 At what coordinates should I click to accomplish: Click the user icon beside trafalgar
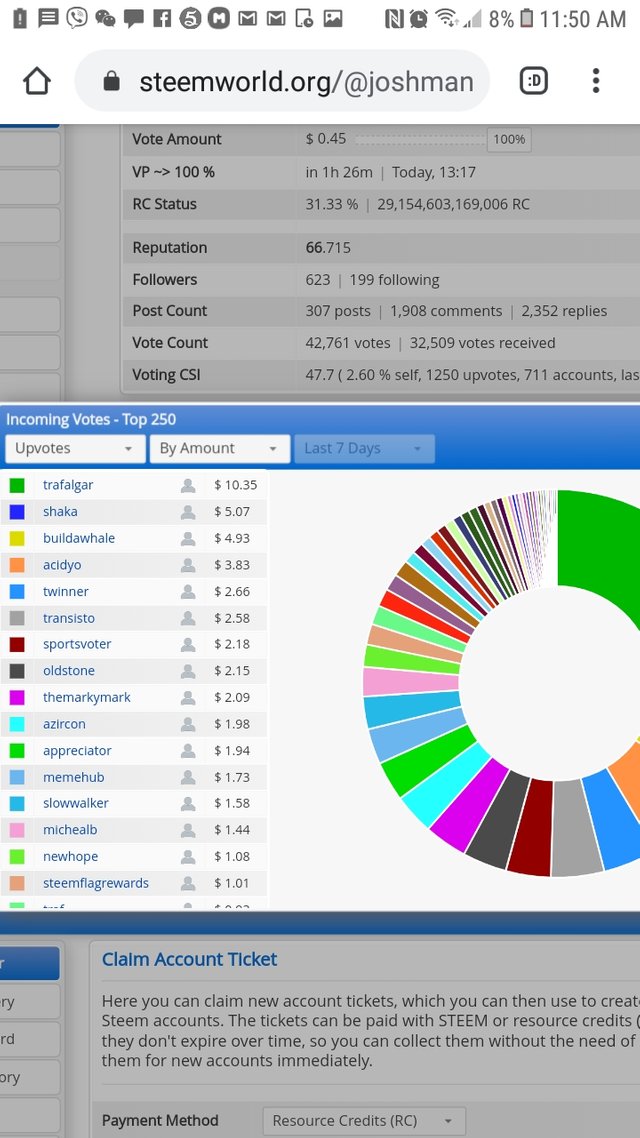(188, 486)
